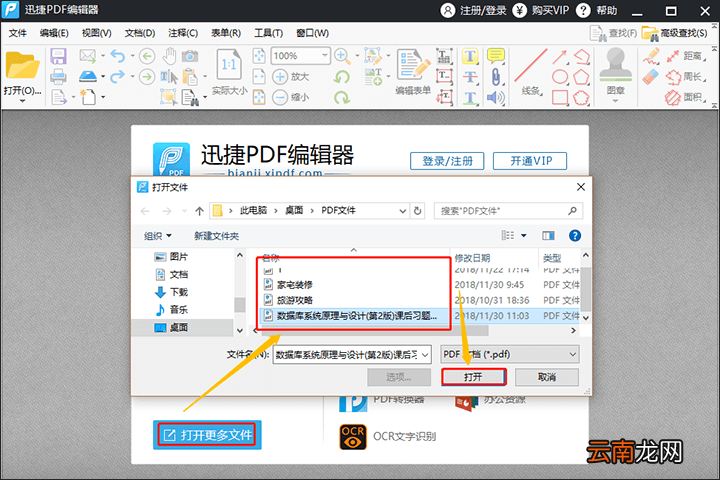720x480 pixels.
Task: Click the Undo arrow icon
Action: [118, 56]
